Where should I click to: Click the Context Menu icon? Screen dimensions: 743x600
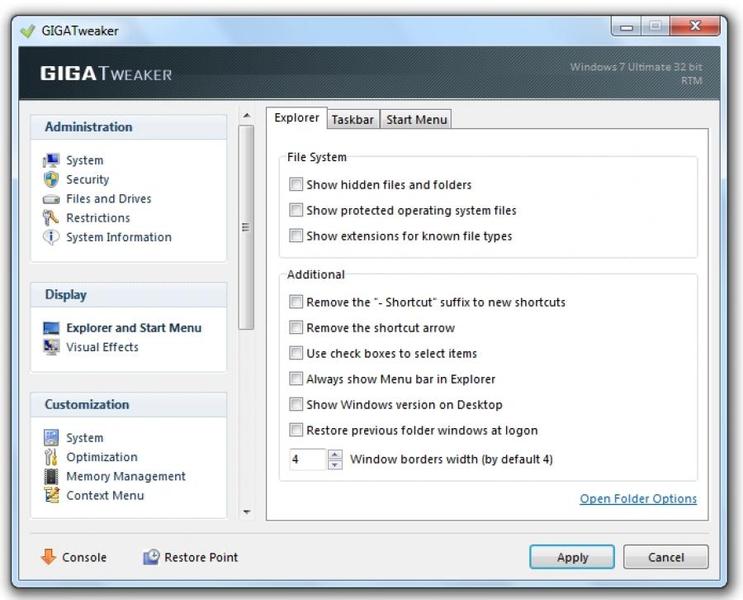[x=51, y=495]
